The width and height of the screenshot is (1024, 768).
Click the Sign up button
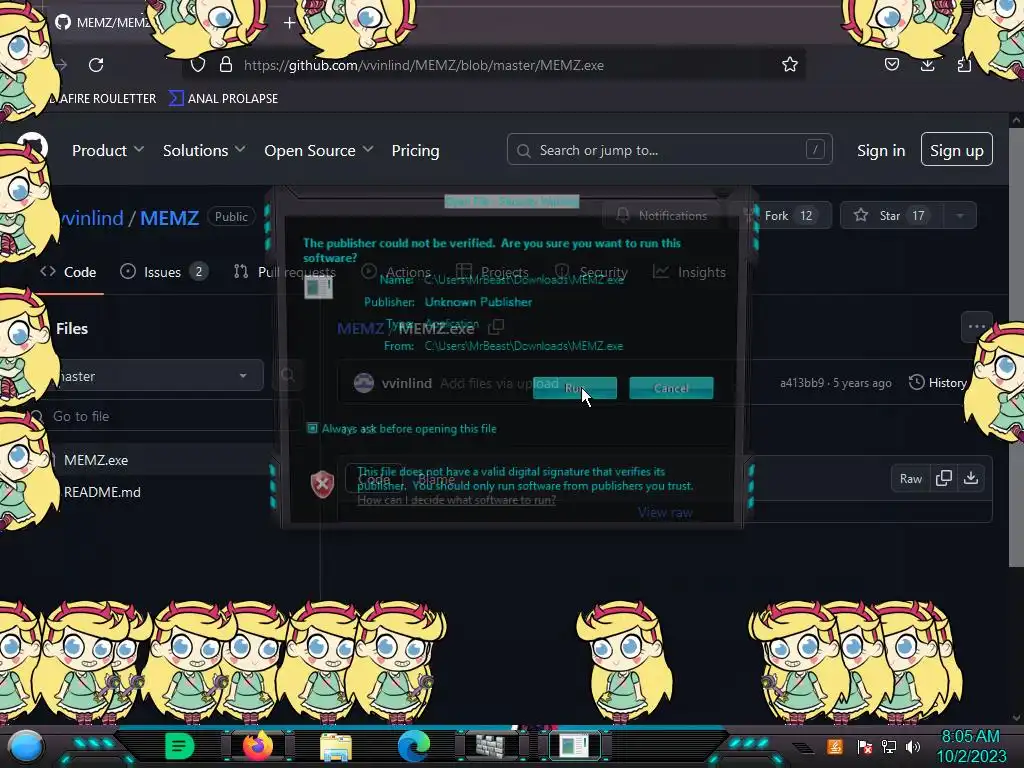tap(957, 150)
